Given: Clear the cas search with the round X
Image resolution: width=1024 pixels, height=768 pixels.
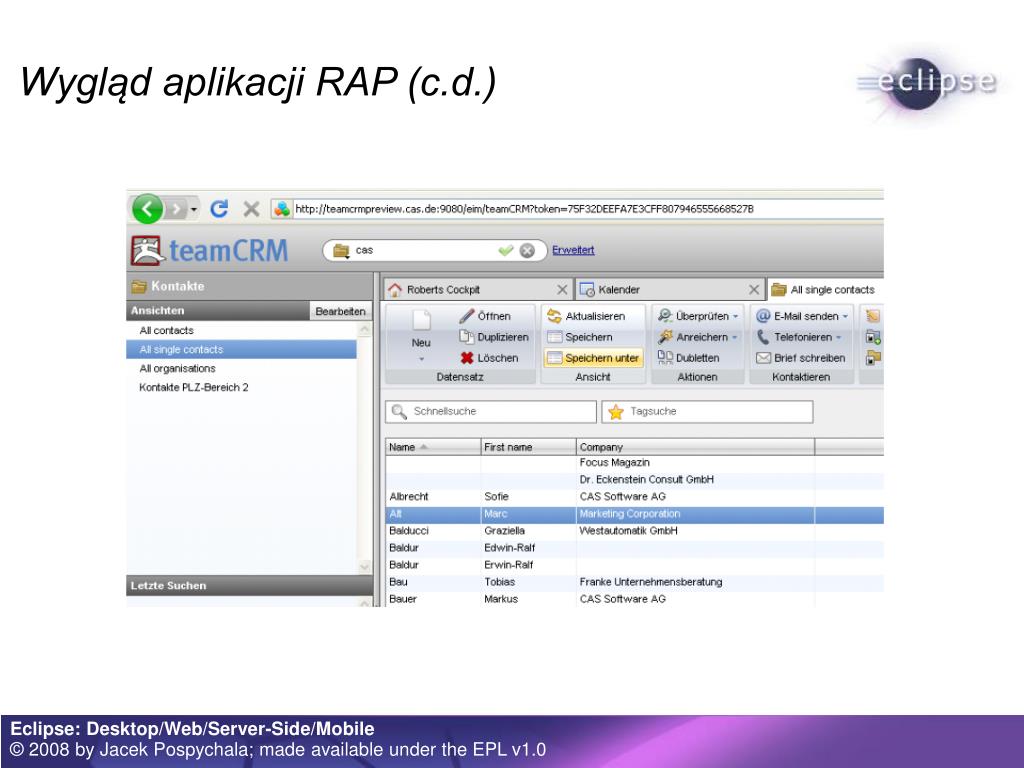Looking at the screenshot, I should [527, 250].
